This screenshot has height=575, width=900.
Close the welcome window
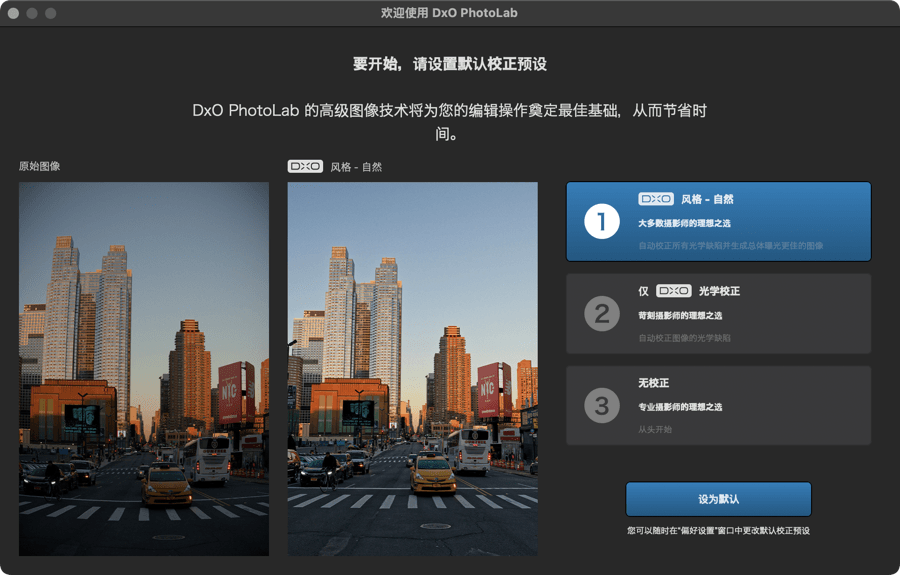point(13,13)
